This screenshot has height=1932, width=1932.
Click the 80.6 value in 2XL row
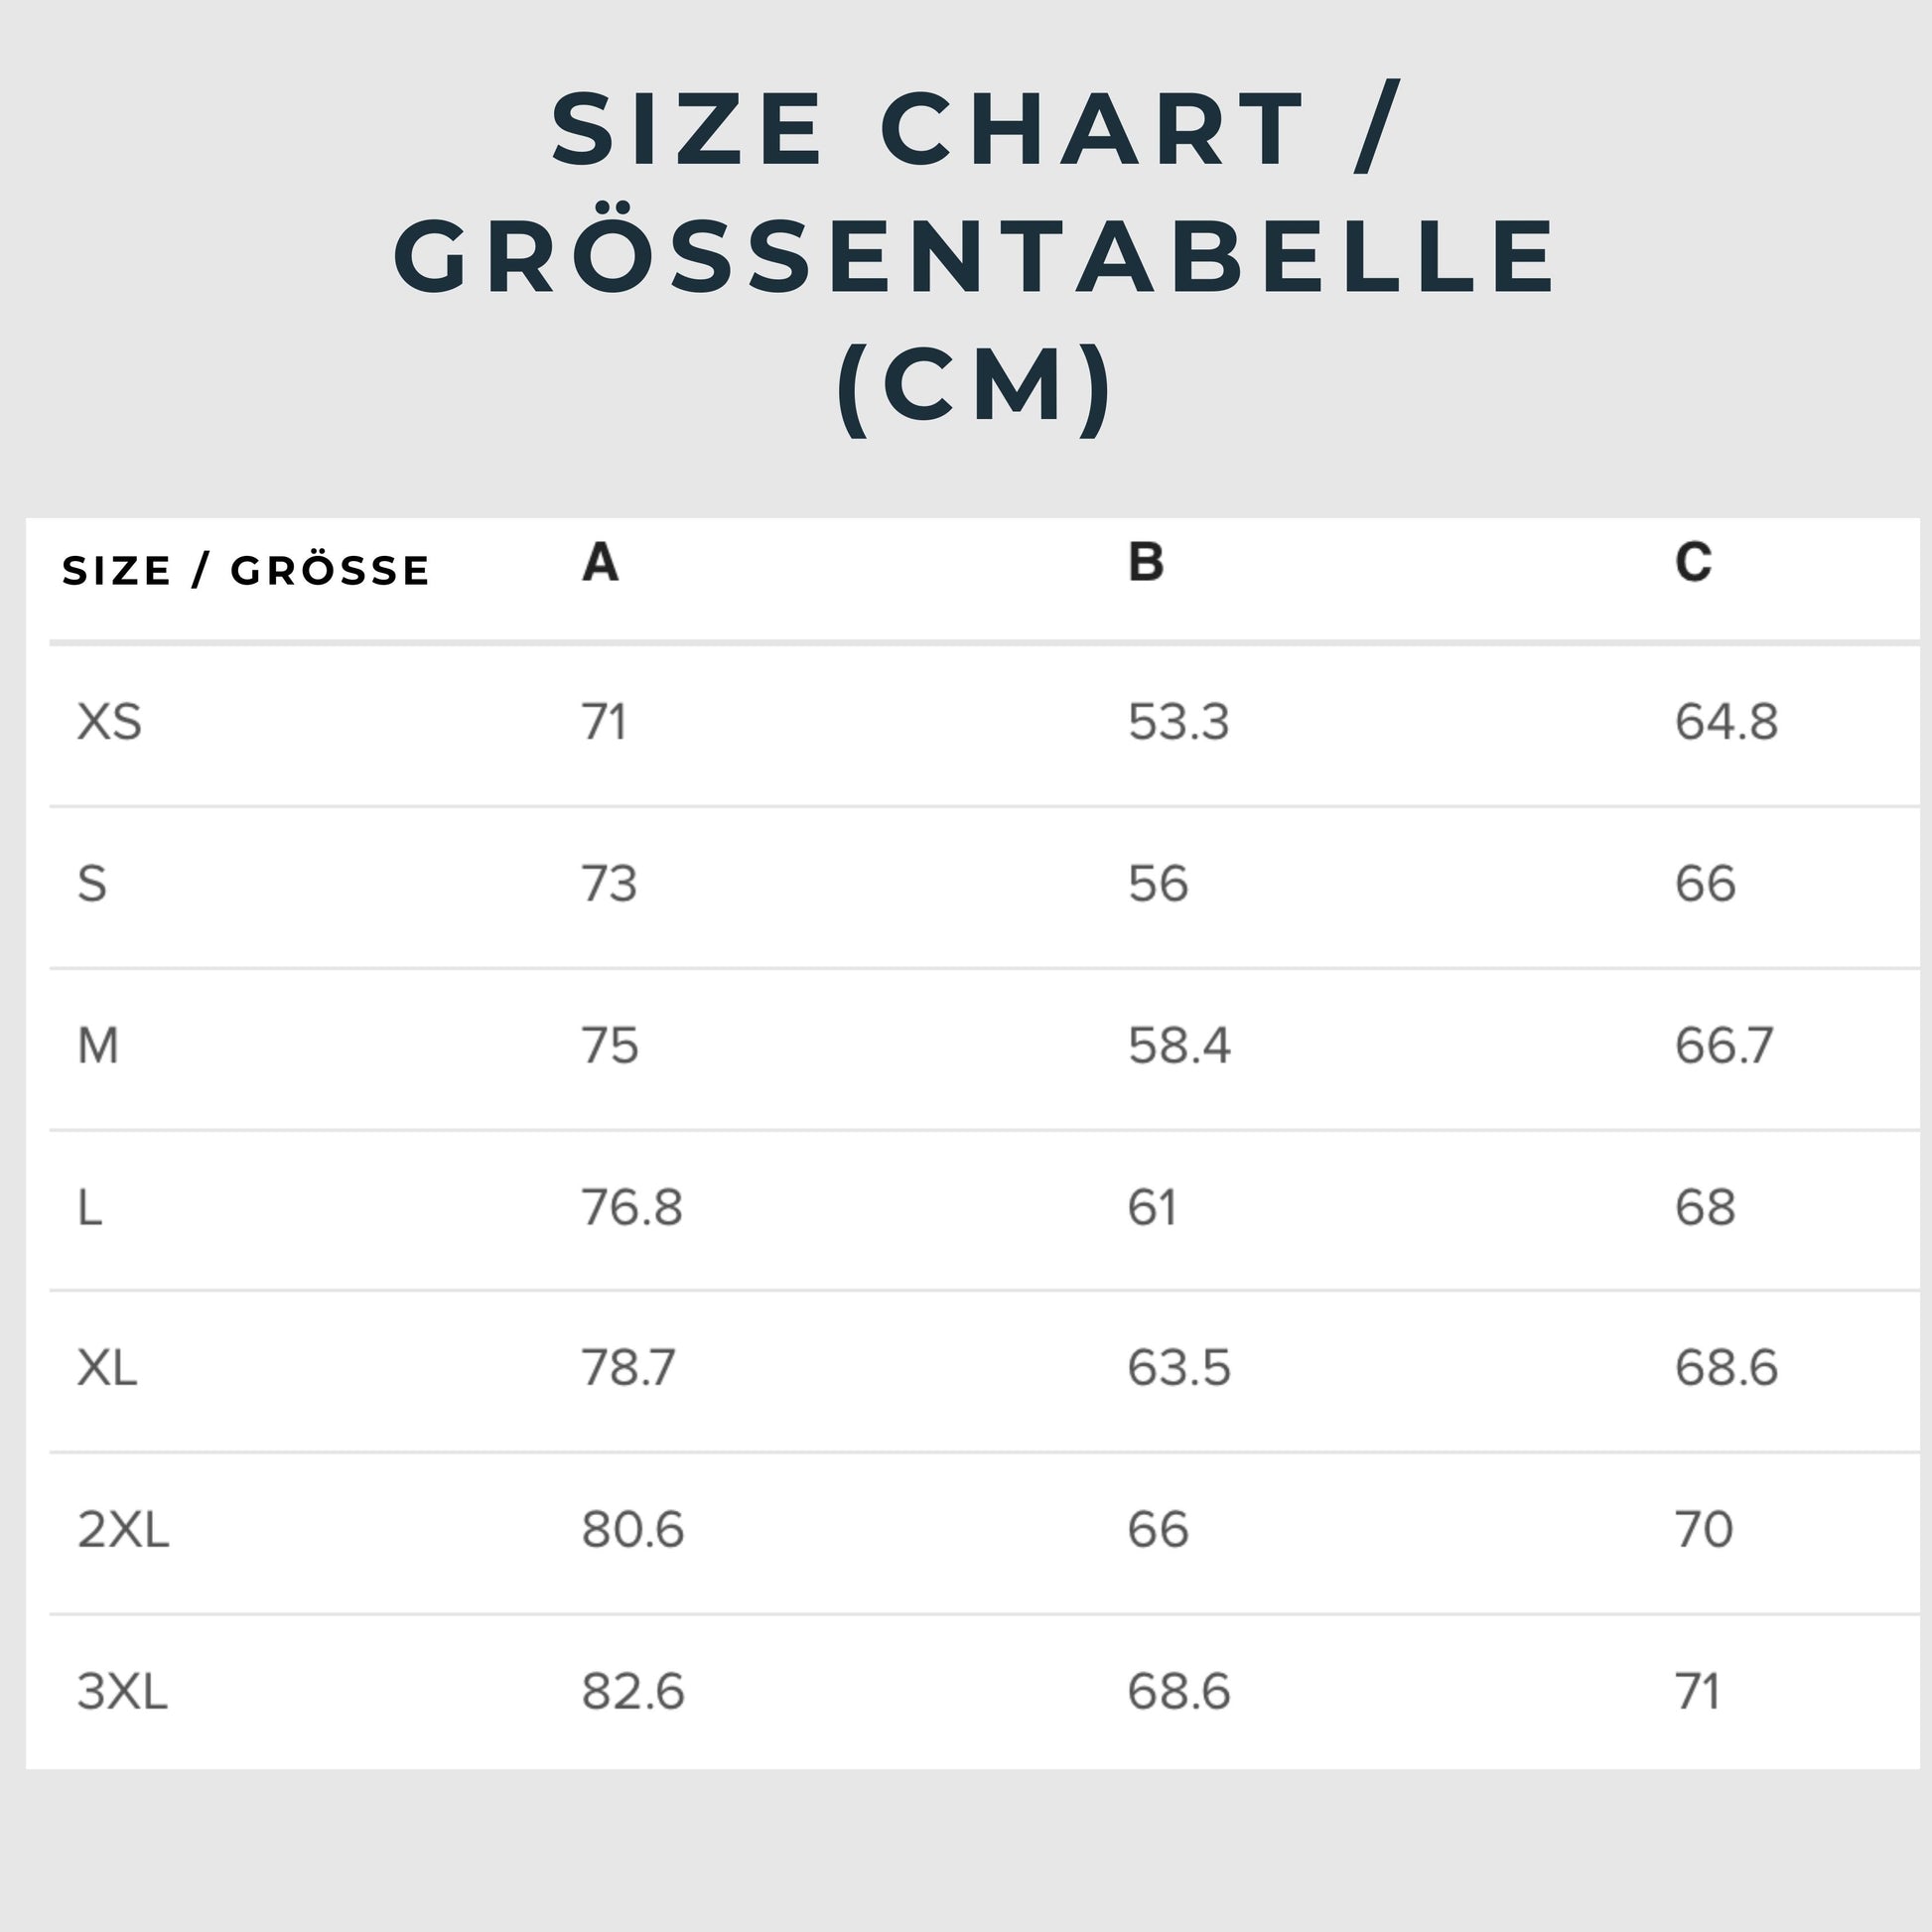633,1530
